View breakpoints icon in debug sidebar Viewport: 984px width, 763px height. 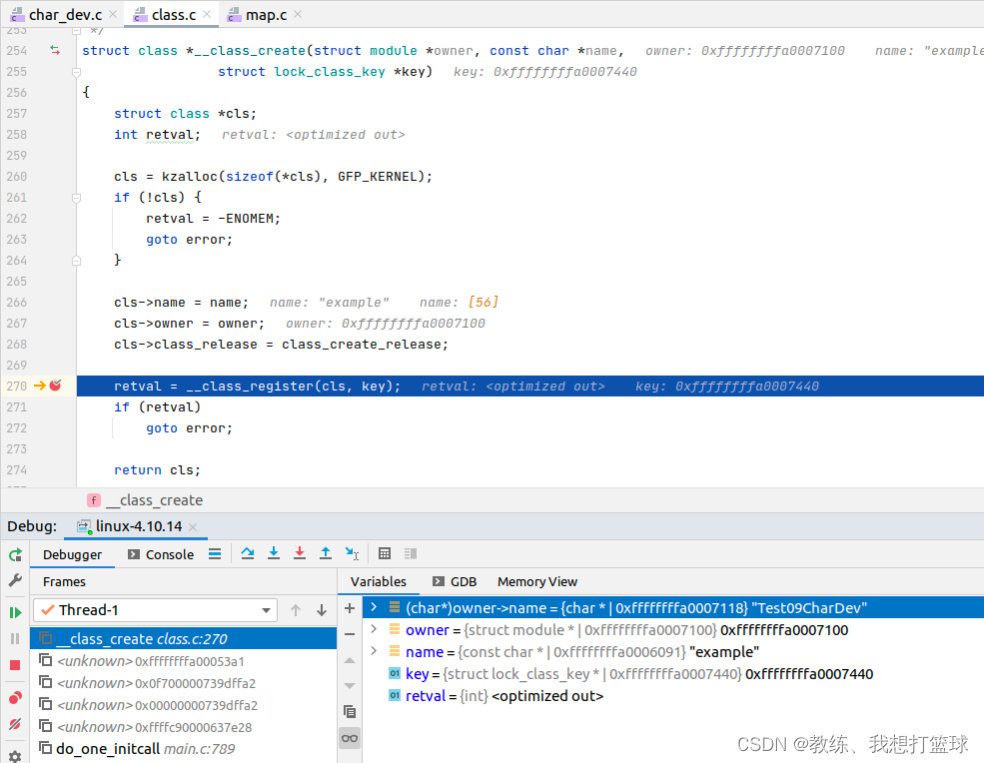click(x=15, y=698)
